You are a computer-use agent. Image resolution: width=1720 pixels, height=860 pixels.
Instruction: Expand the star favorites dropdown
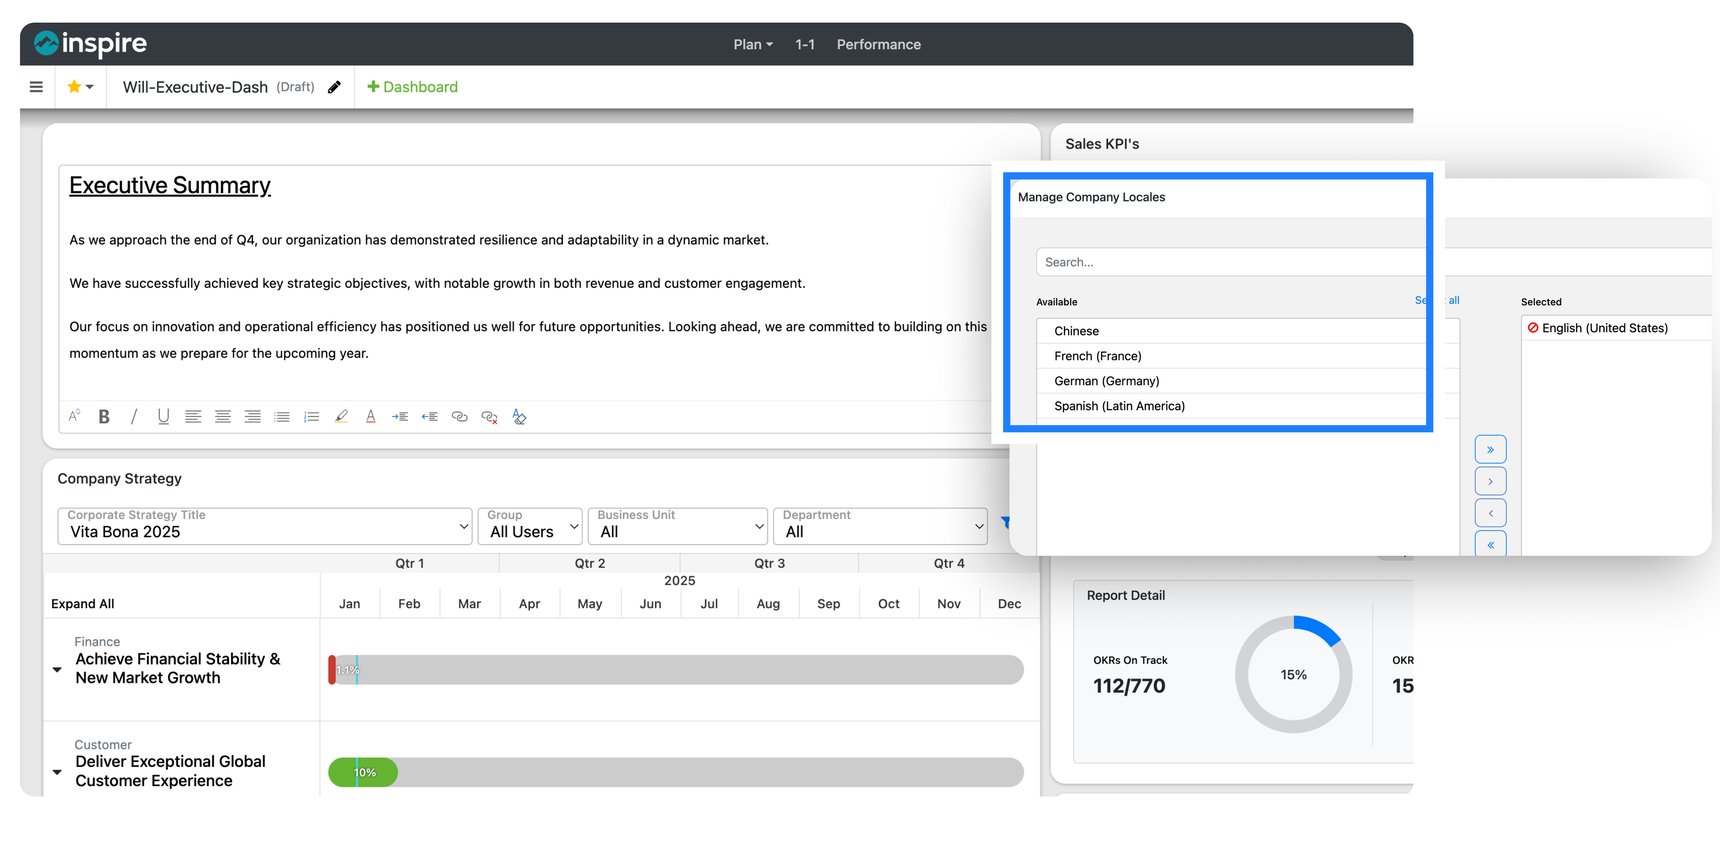point(80,87)
